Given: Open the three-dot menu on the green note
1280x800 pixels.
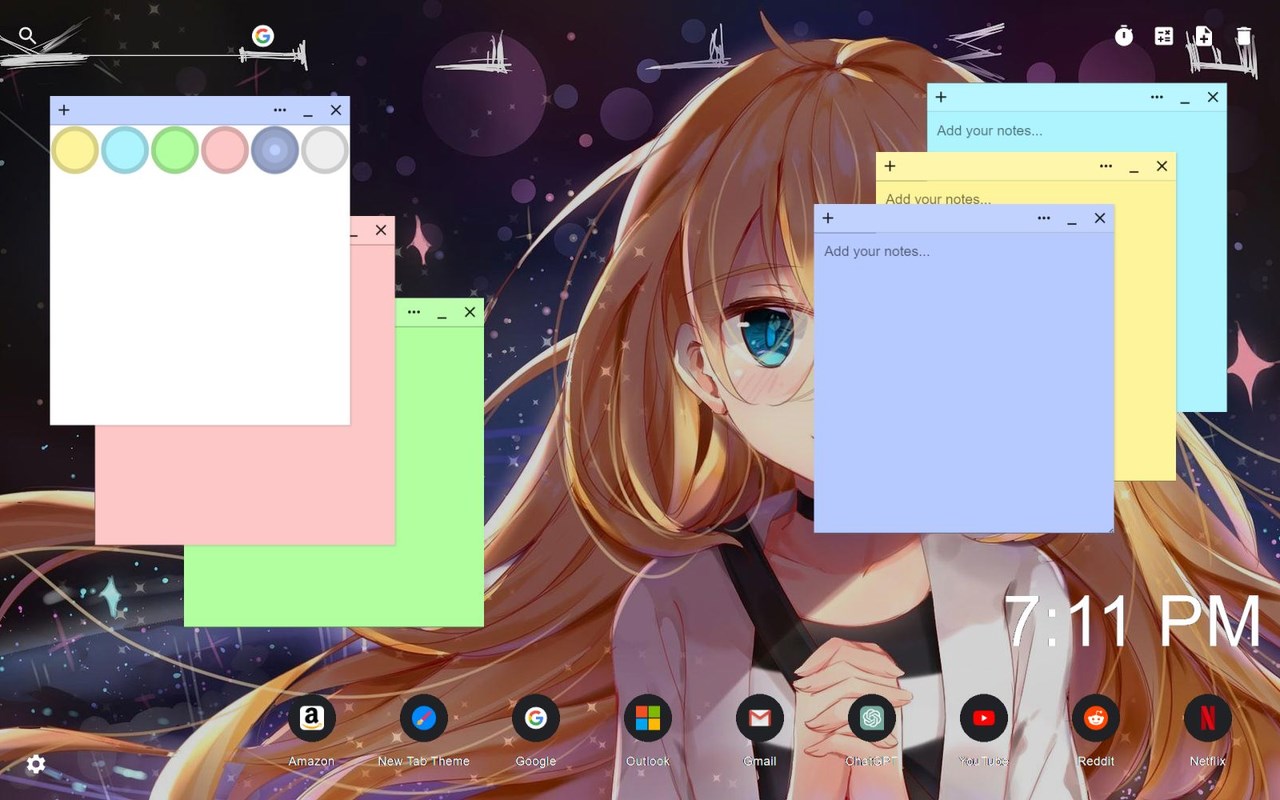Looking at the screenshot, I should click(414, 312).
